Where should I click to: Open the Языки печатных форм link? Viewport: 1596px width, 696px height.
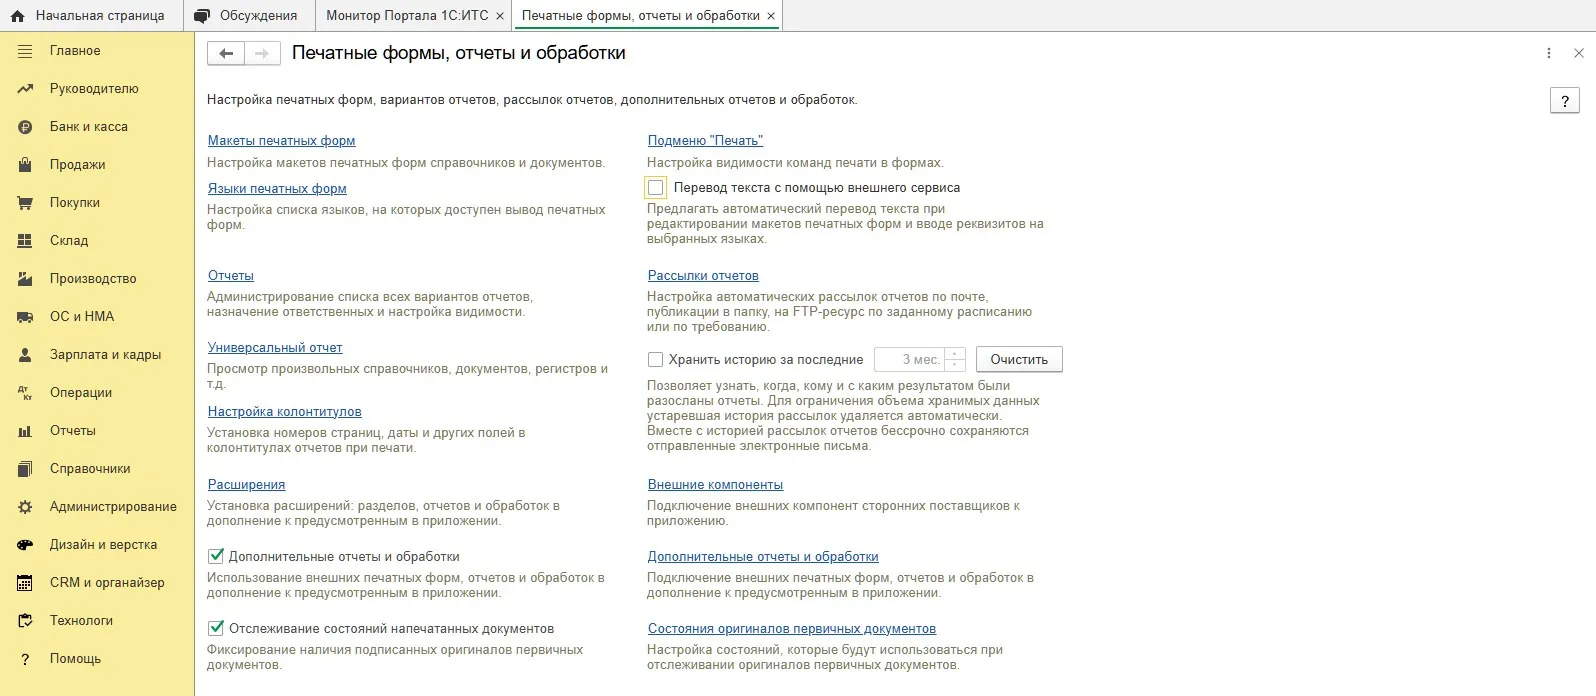pyautogui.click(x=277, y=189)
